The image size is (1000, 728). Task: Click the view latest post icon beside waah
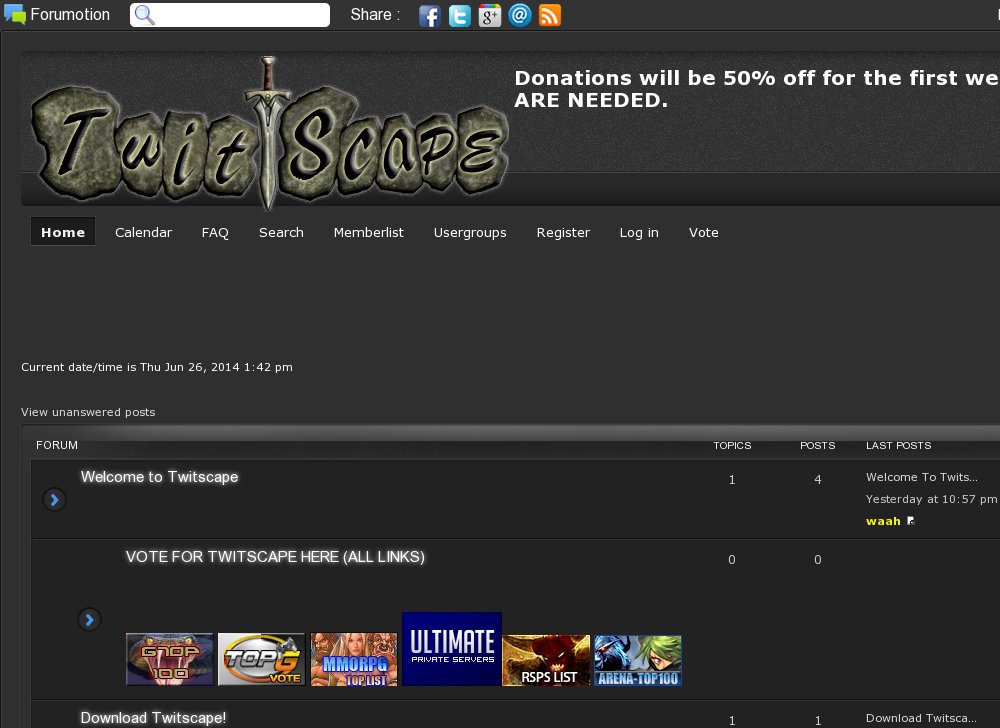tap(911, 522)
